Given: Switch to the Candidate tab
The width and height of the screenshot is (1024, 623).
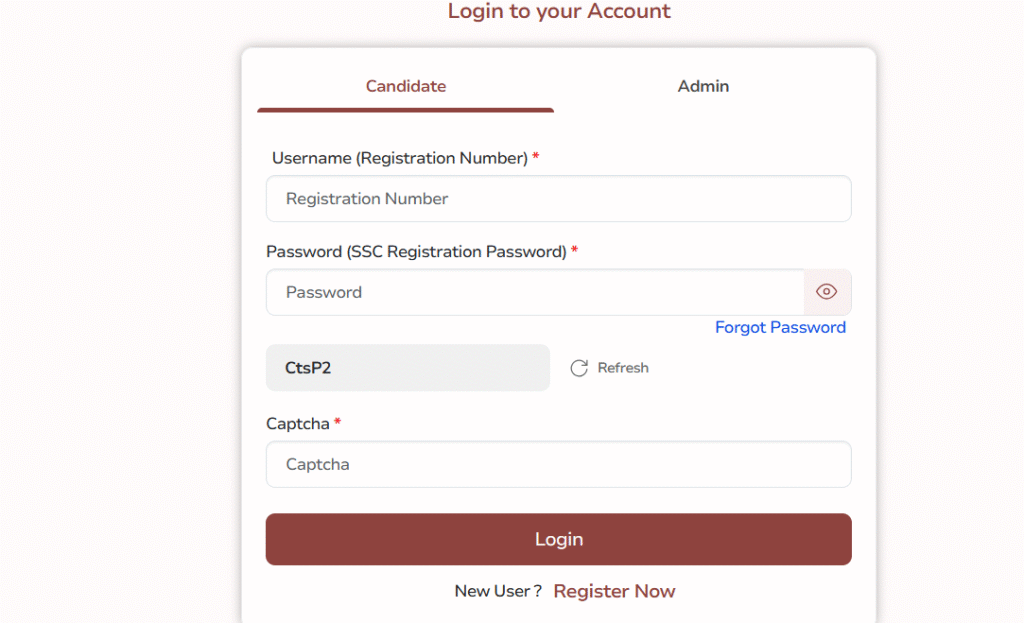Looking at the screenshot, I should (x=406, y=86).
